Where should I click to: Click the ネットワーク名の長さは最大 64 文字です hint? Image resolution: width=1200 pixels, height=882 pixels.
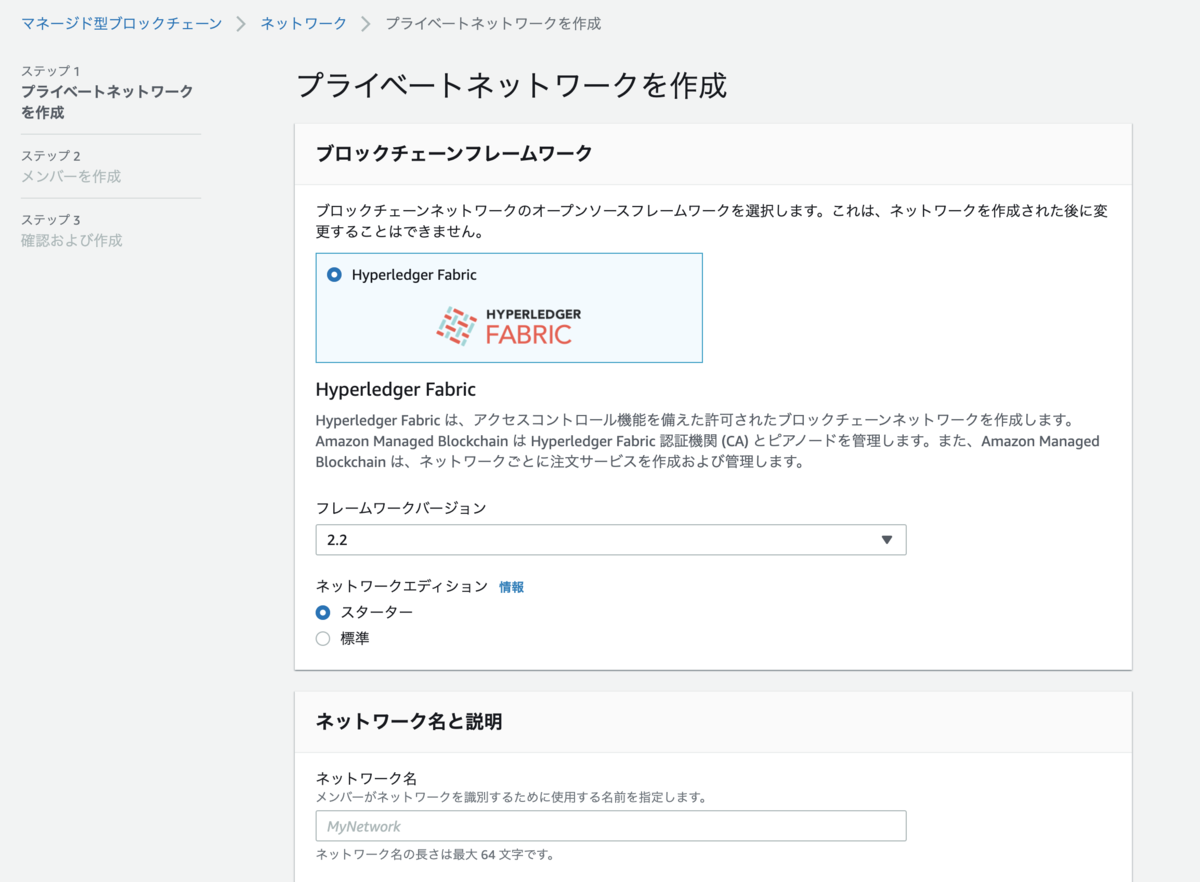(x=435, y=855)
